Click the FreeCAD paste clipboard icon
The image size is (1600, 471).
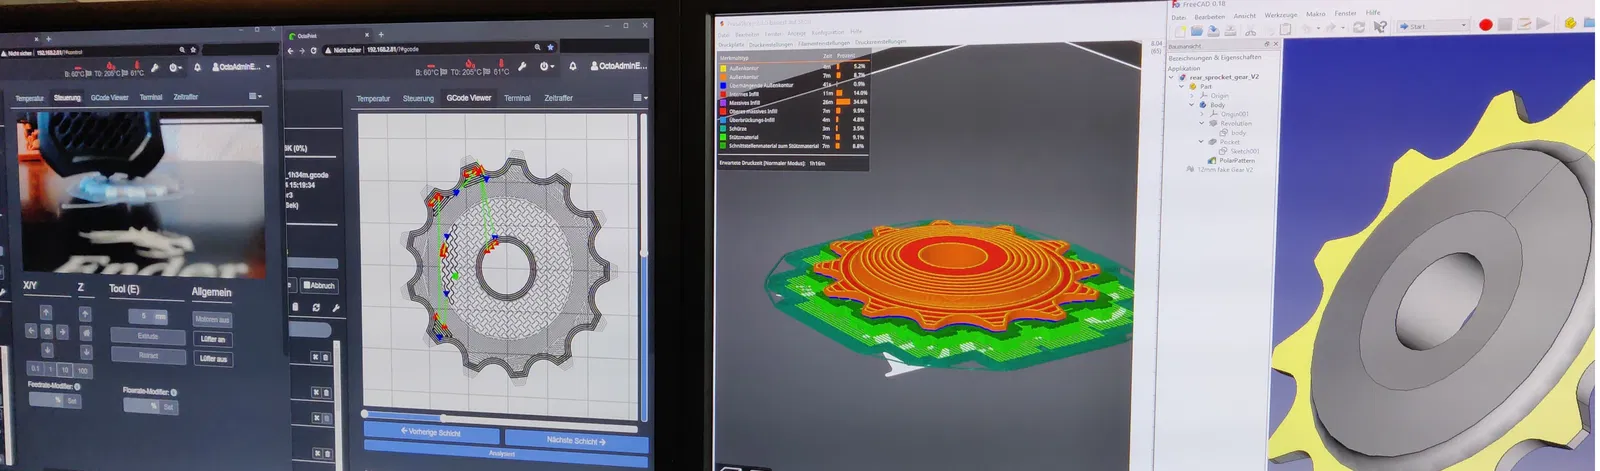(x=1285, y=29)
